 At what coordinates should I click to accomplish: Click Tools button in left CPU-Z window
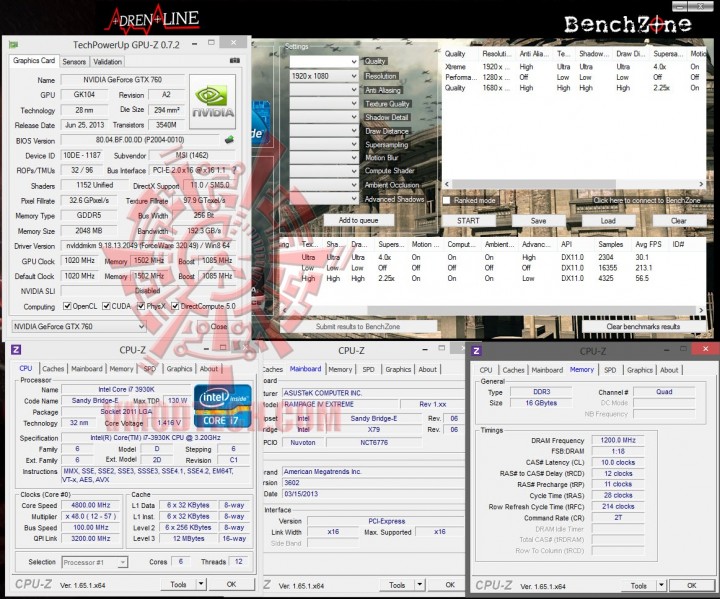click(x=178, y=584)
